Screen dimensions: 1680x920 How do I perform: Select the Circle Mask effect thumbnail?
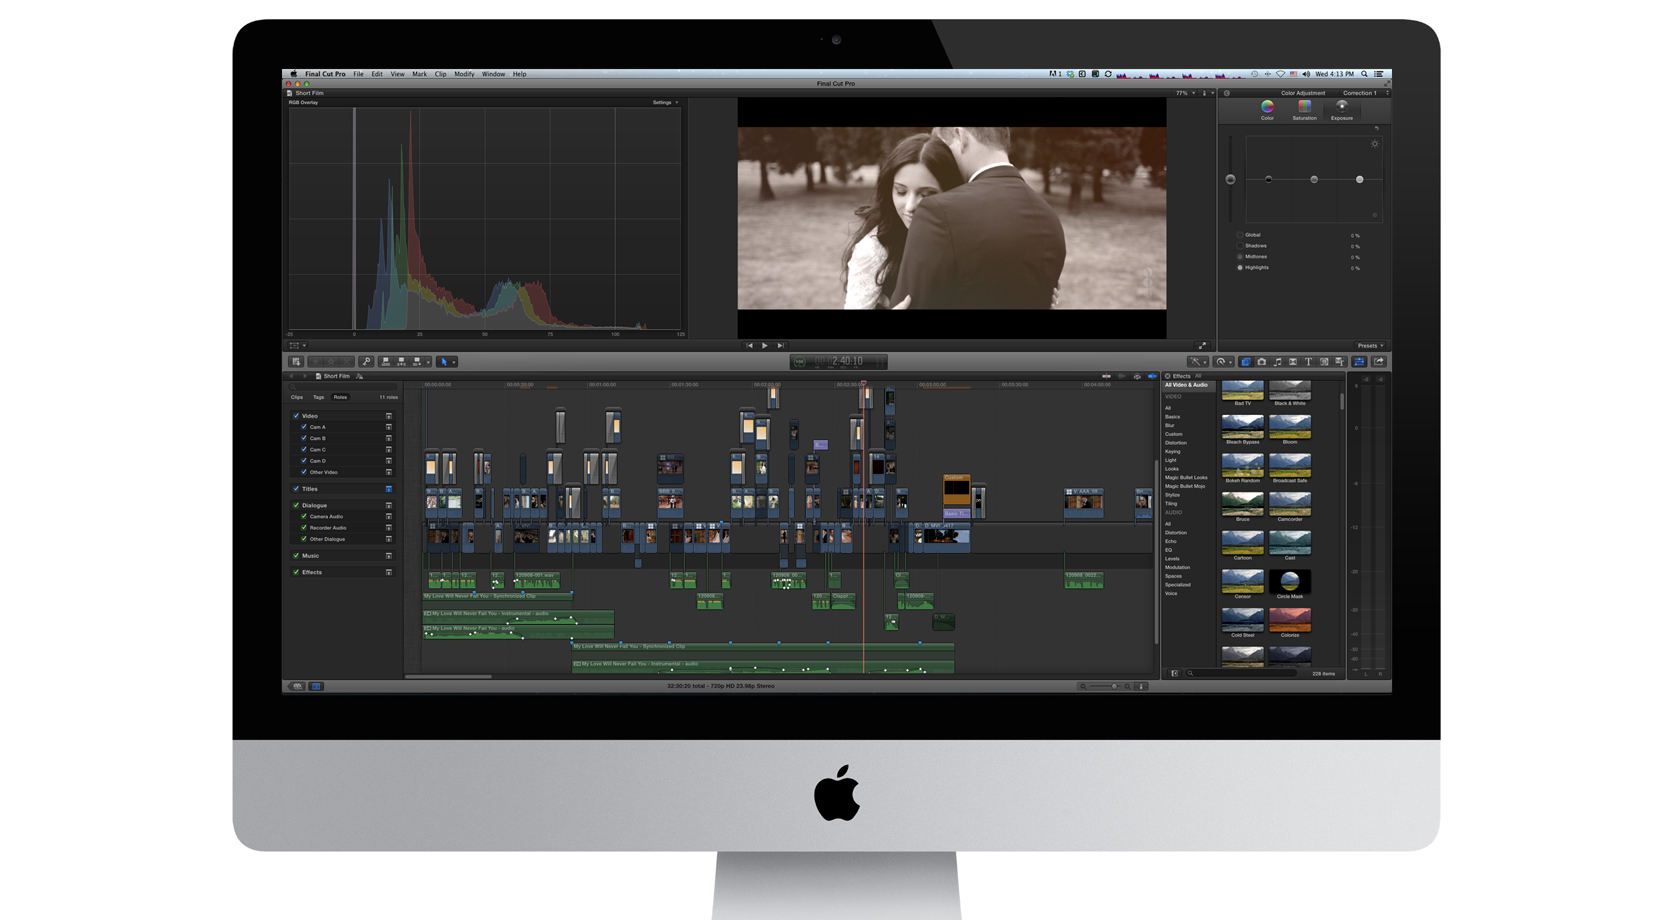tap(1290, 584)
